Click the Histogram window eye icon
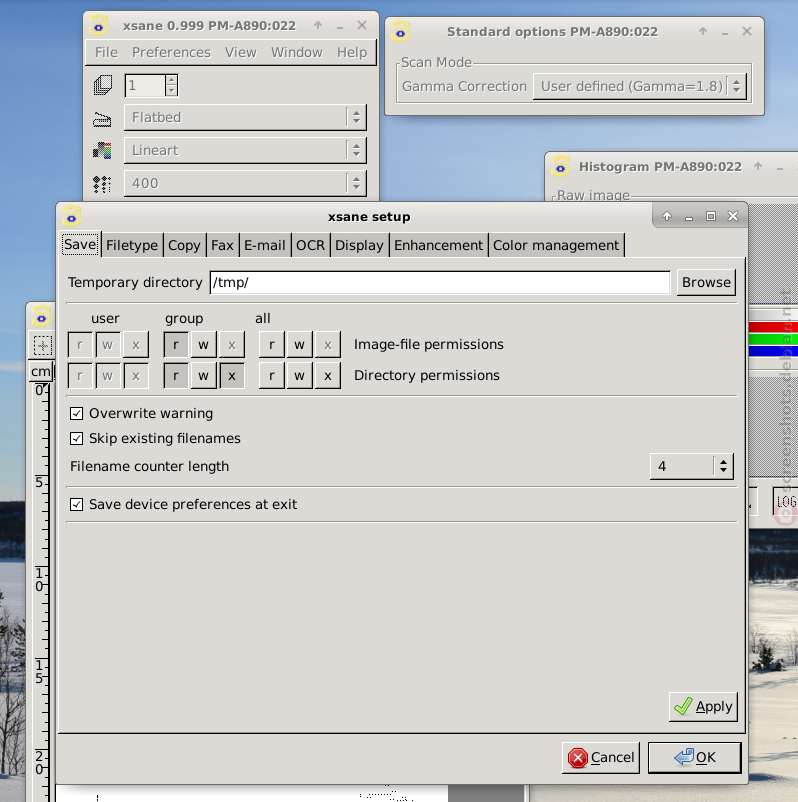Screen dimensions: 798x802 point(561,167)
